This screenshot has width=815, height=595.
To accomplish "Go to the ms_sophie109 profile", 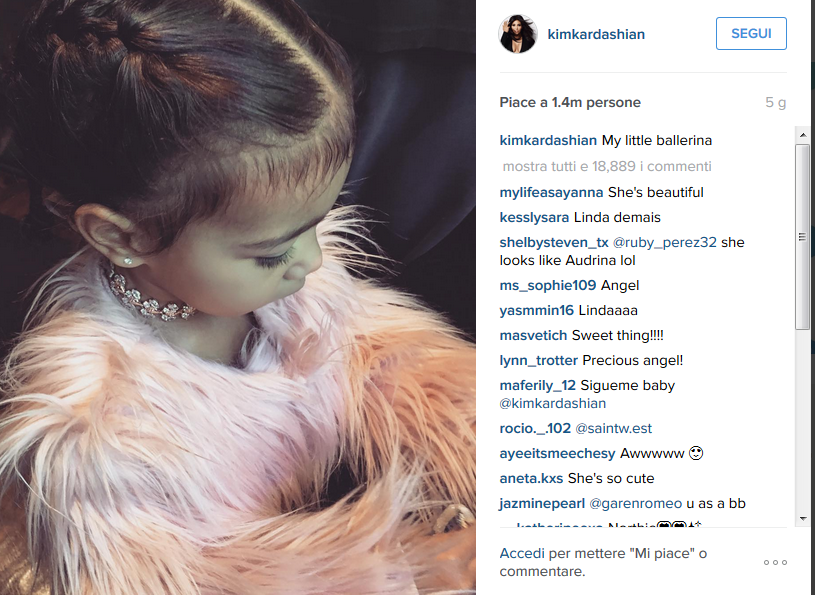I will [548, 285].
